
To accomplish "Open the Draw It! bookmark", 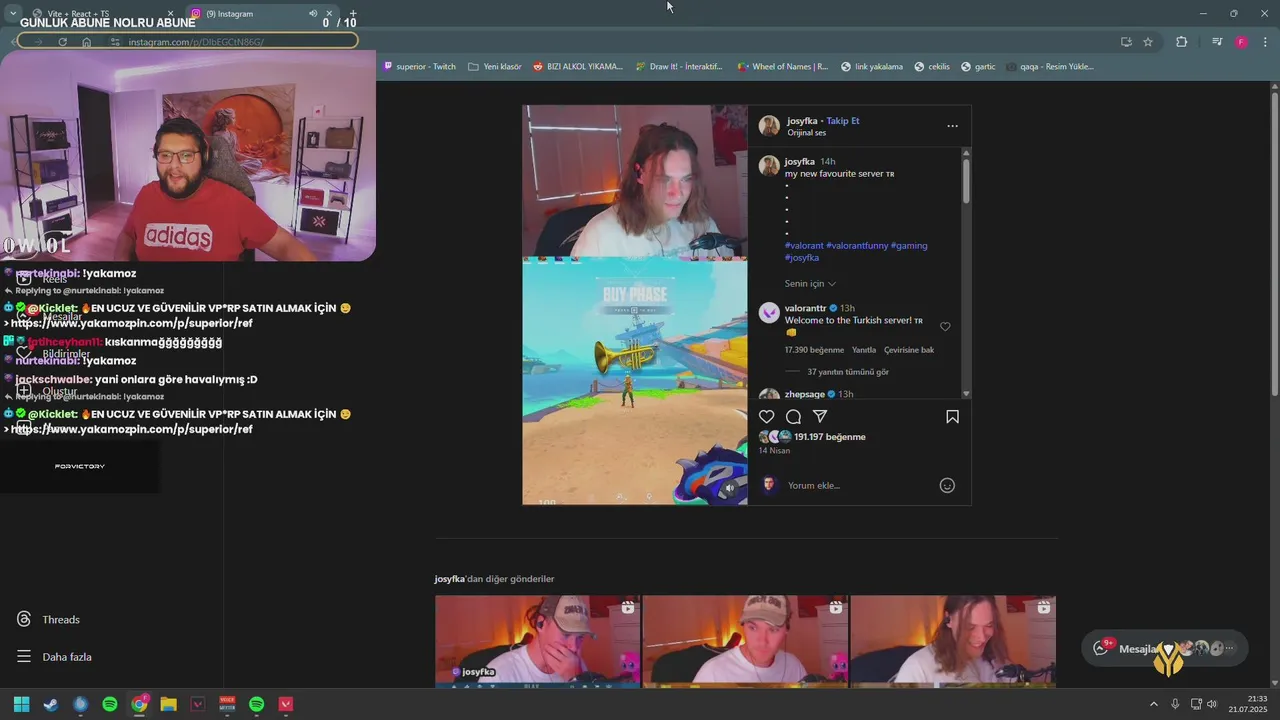I will pos(679,67).
